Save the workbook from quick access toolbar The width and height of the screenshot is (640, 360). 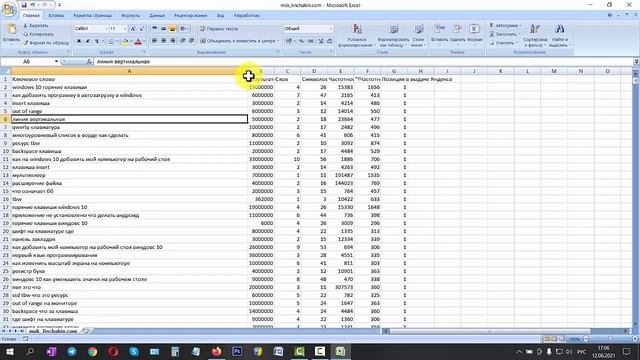tap(24, 5)
